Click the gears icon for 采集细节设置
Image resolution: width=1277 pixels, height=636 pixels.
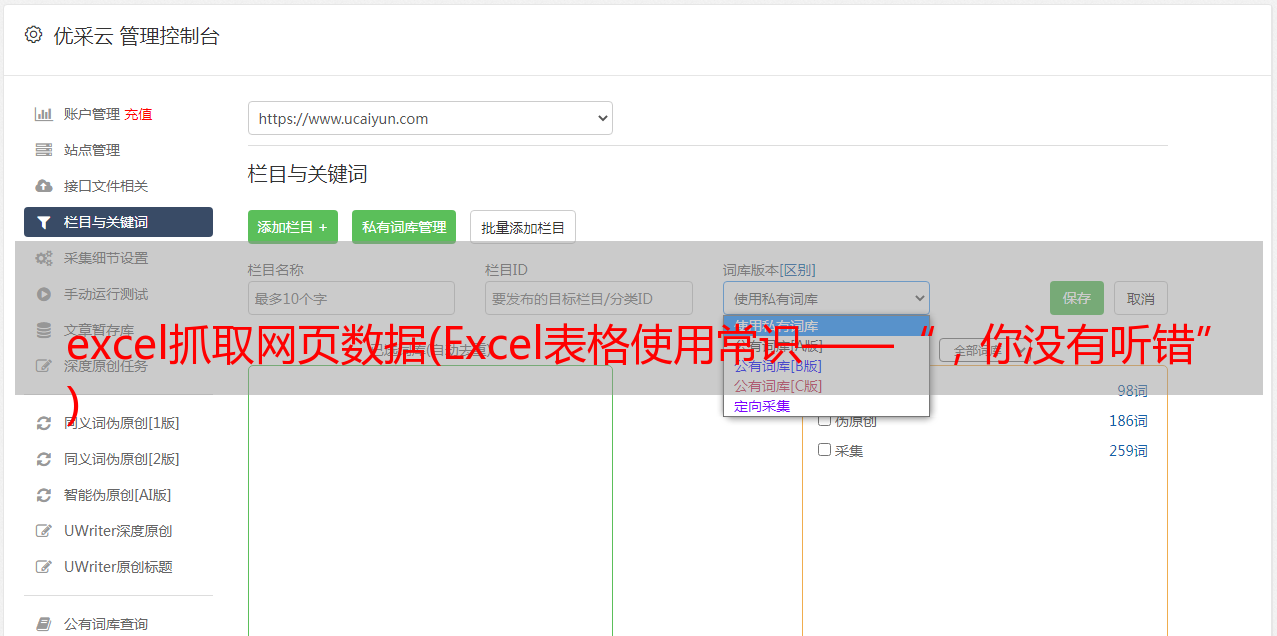click(43, 258)
